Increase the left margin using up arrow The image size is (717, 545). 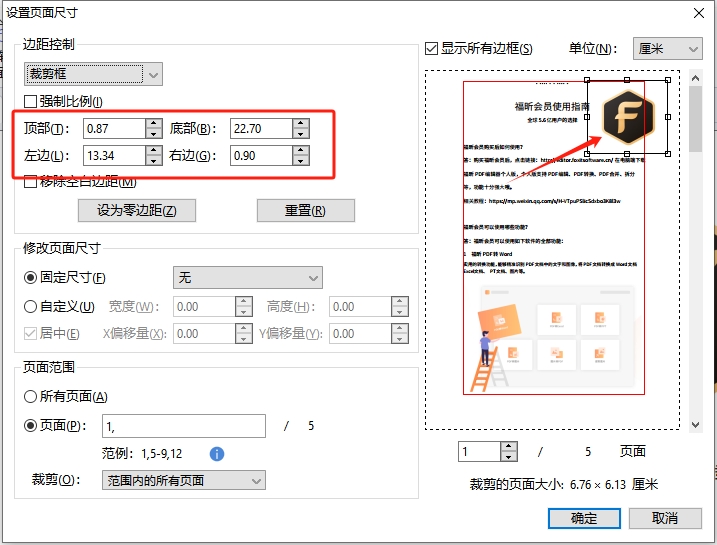153,150
